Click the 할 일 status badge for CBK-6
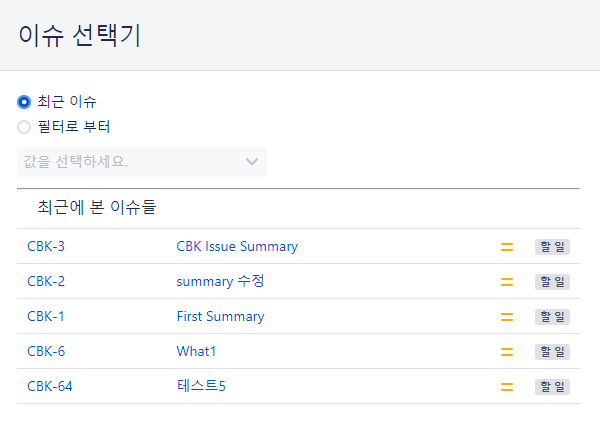The image size is (600, 422). point(552,352)
